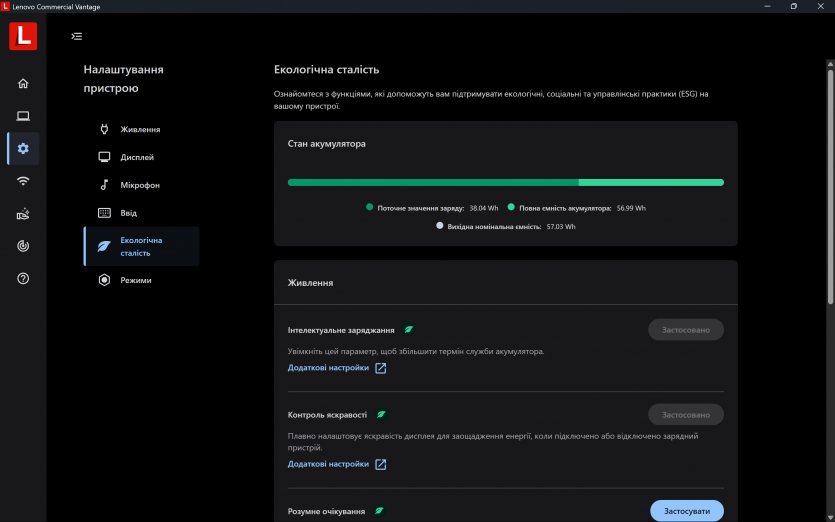Image resolution: width=835 pixels, height=522 pixels.
Task: Open the circular gauge icon in sidebar
Action: (23, 246)
